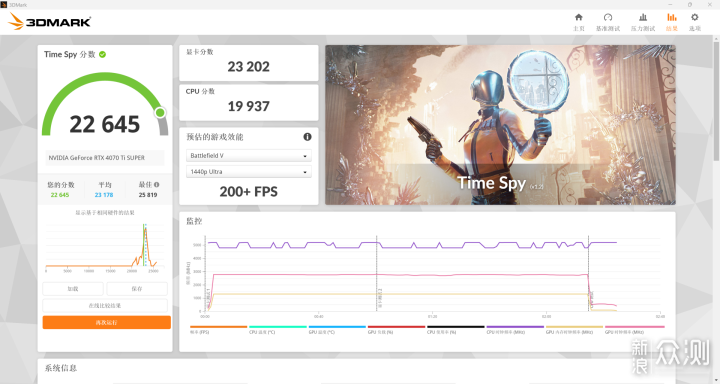Open the Battlefield V game dropdown

coord(248,156)
